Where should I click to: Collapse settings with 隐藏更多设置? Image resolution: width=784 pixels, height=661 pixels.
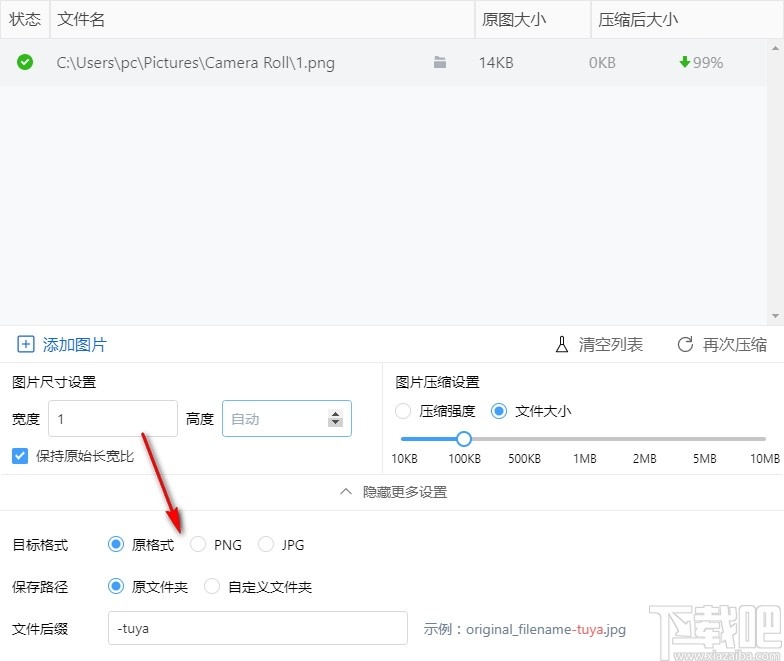405,492
